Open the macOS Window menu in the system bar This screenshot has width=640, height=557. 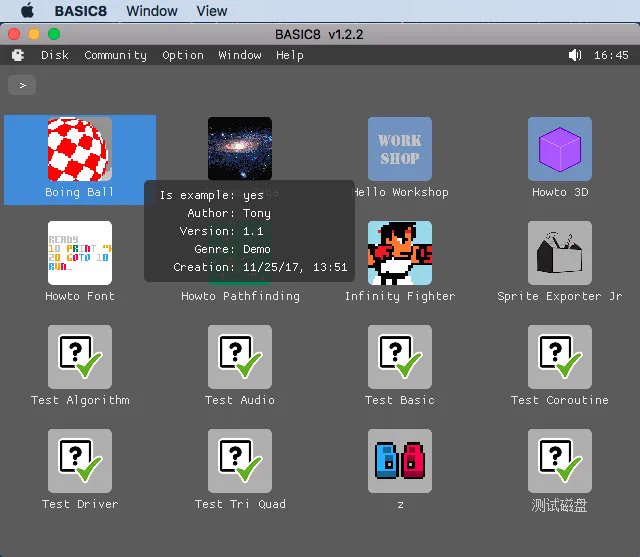(152, 11)
